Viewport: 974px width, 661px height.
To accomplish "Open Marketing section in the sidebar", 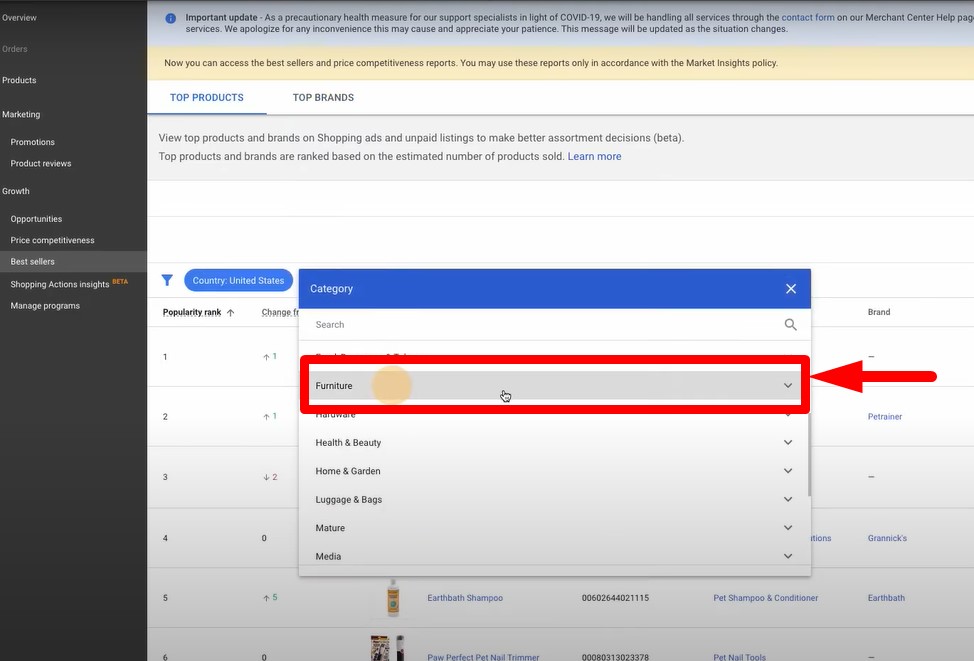I will pos(21,114).
